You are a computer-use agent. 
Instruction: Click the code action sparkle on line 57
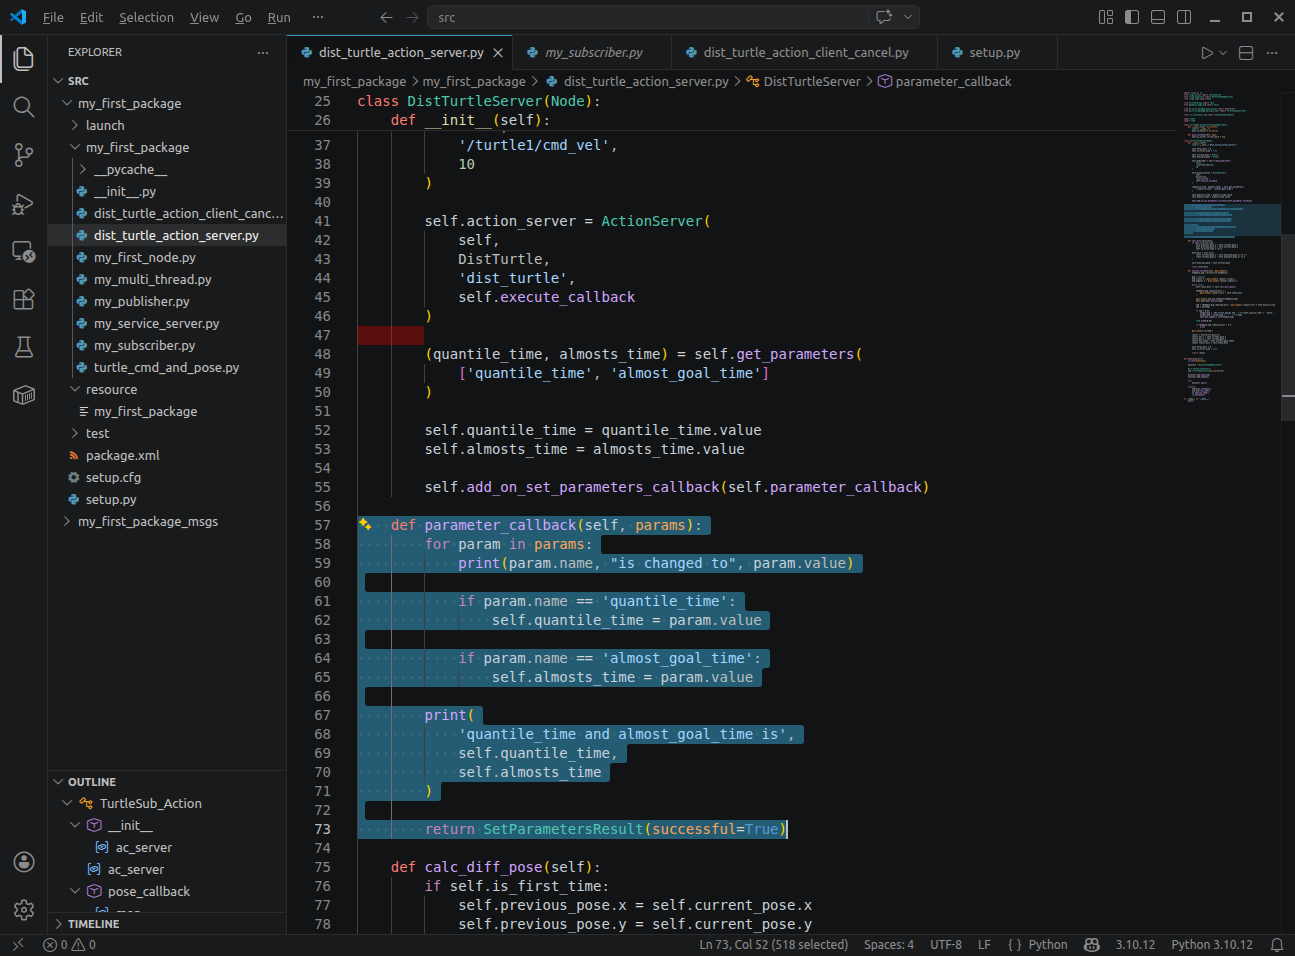(x=366, y=525)
